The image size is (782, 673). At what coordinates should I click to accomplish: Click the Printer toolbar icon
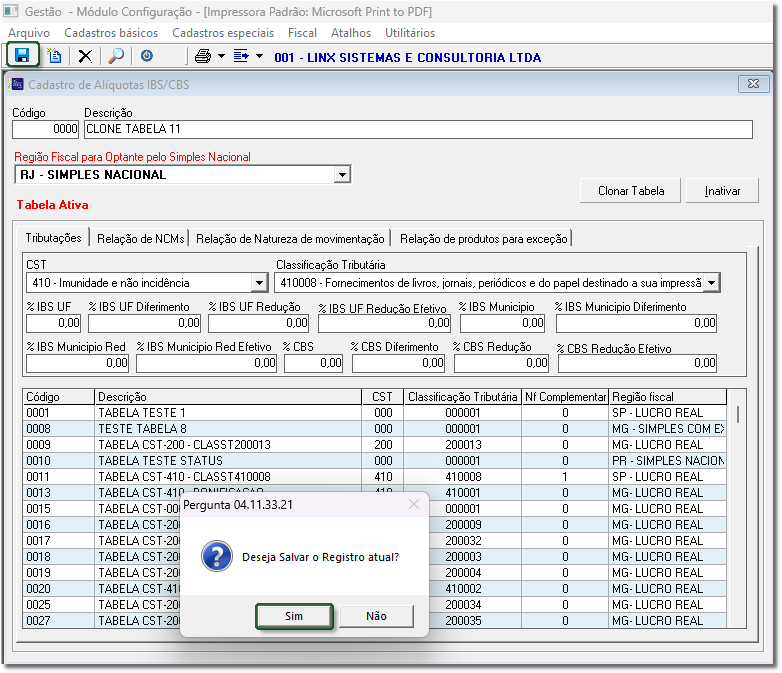(203, 56)
